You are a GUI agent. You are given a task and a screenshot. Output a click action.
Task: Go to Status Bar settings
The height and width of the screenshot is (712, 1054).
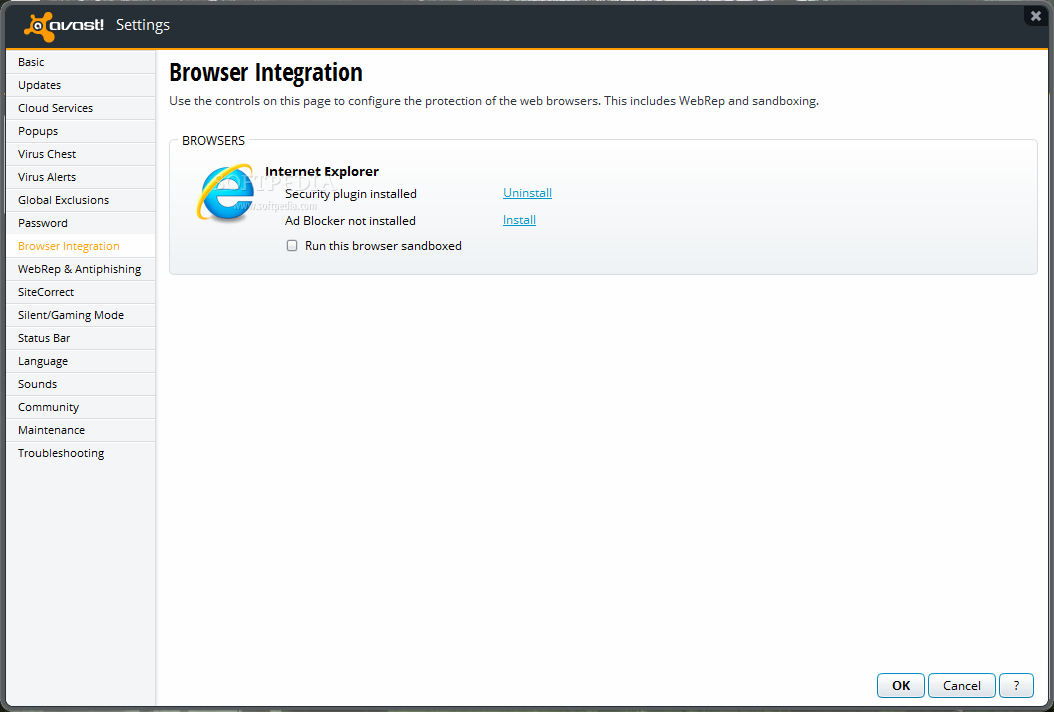[81, 338]
